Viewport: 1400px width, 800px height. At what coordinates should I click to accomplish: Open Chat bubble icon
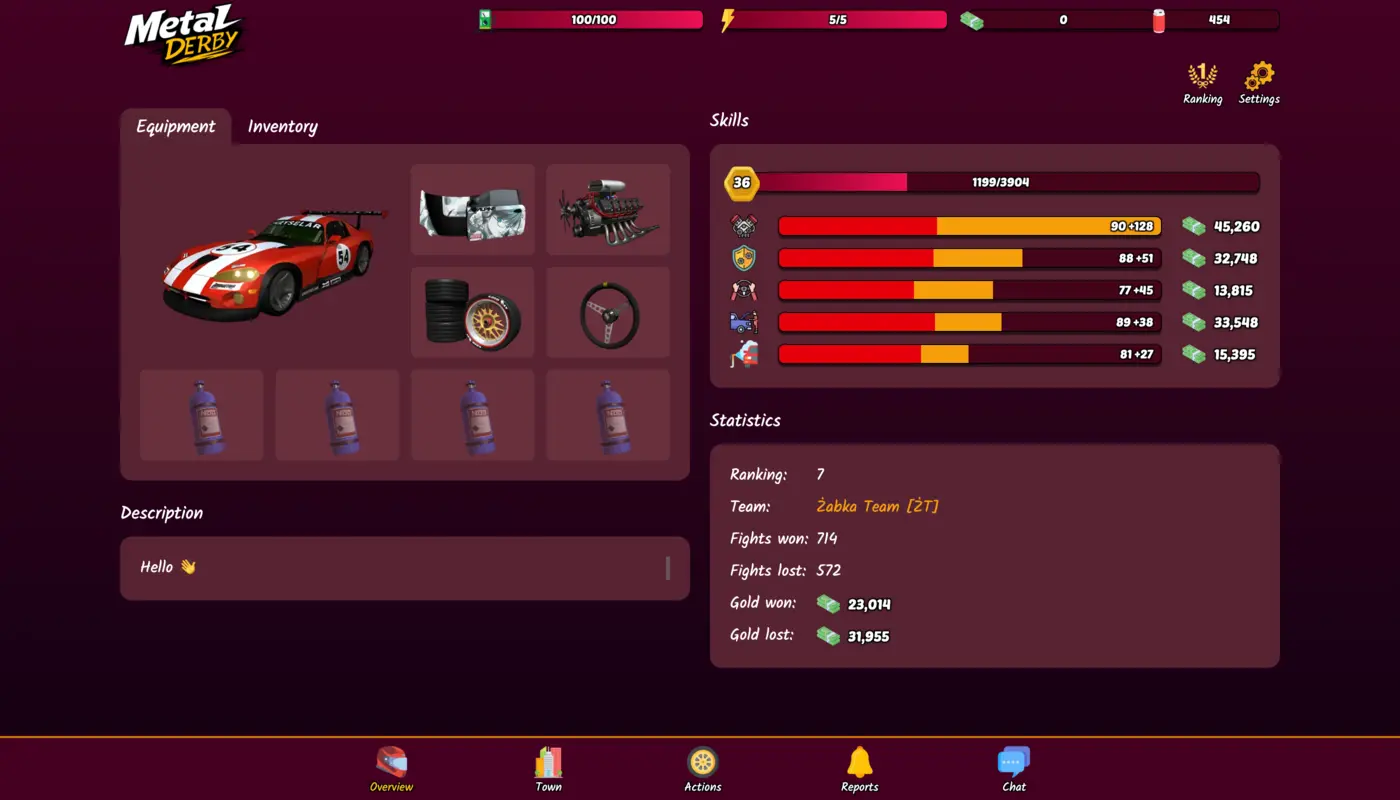[1014, 769]
